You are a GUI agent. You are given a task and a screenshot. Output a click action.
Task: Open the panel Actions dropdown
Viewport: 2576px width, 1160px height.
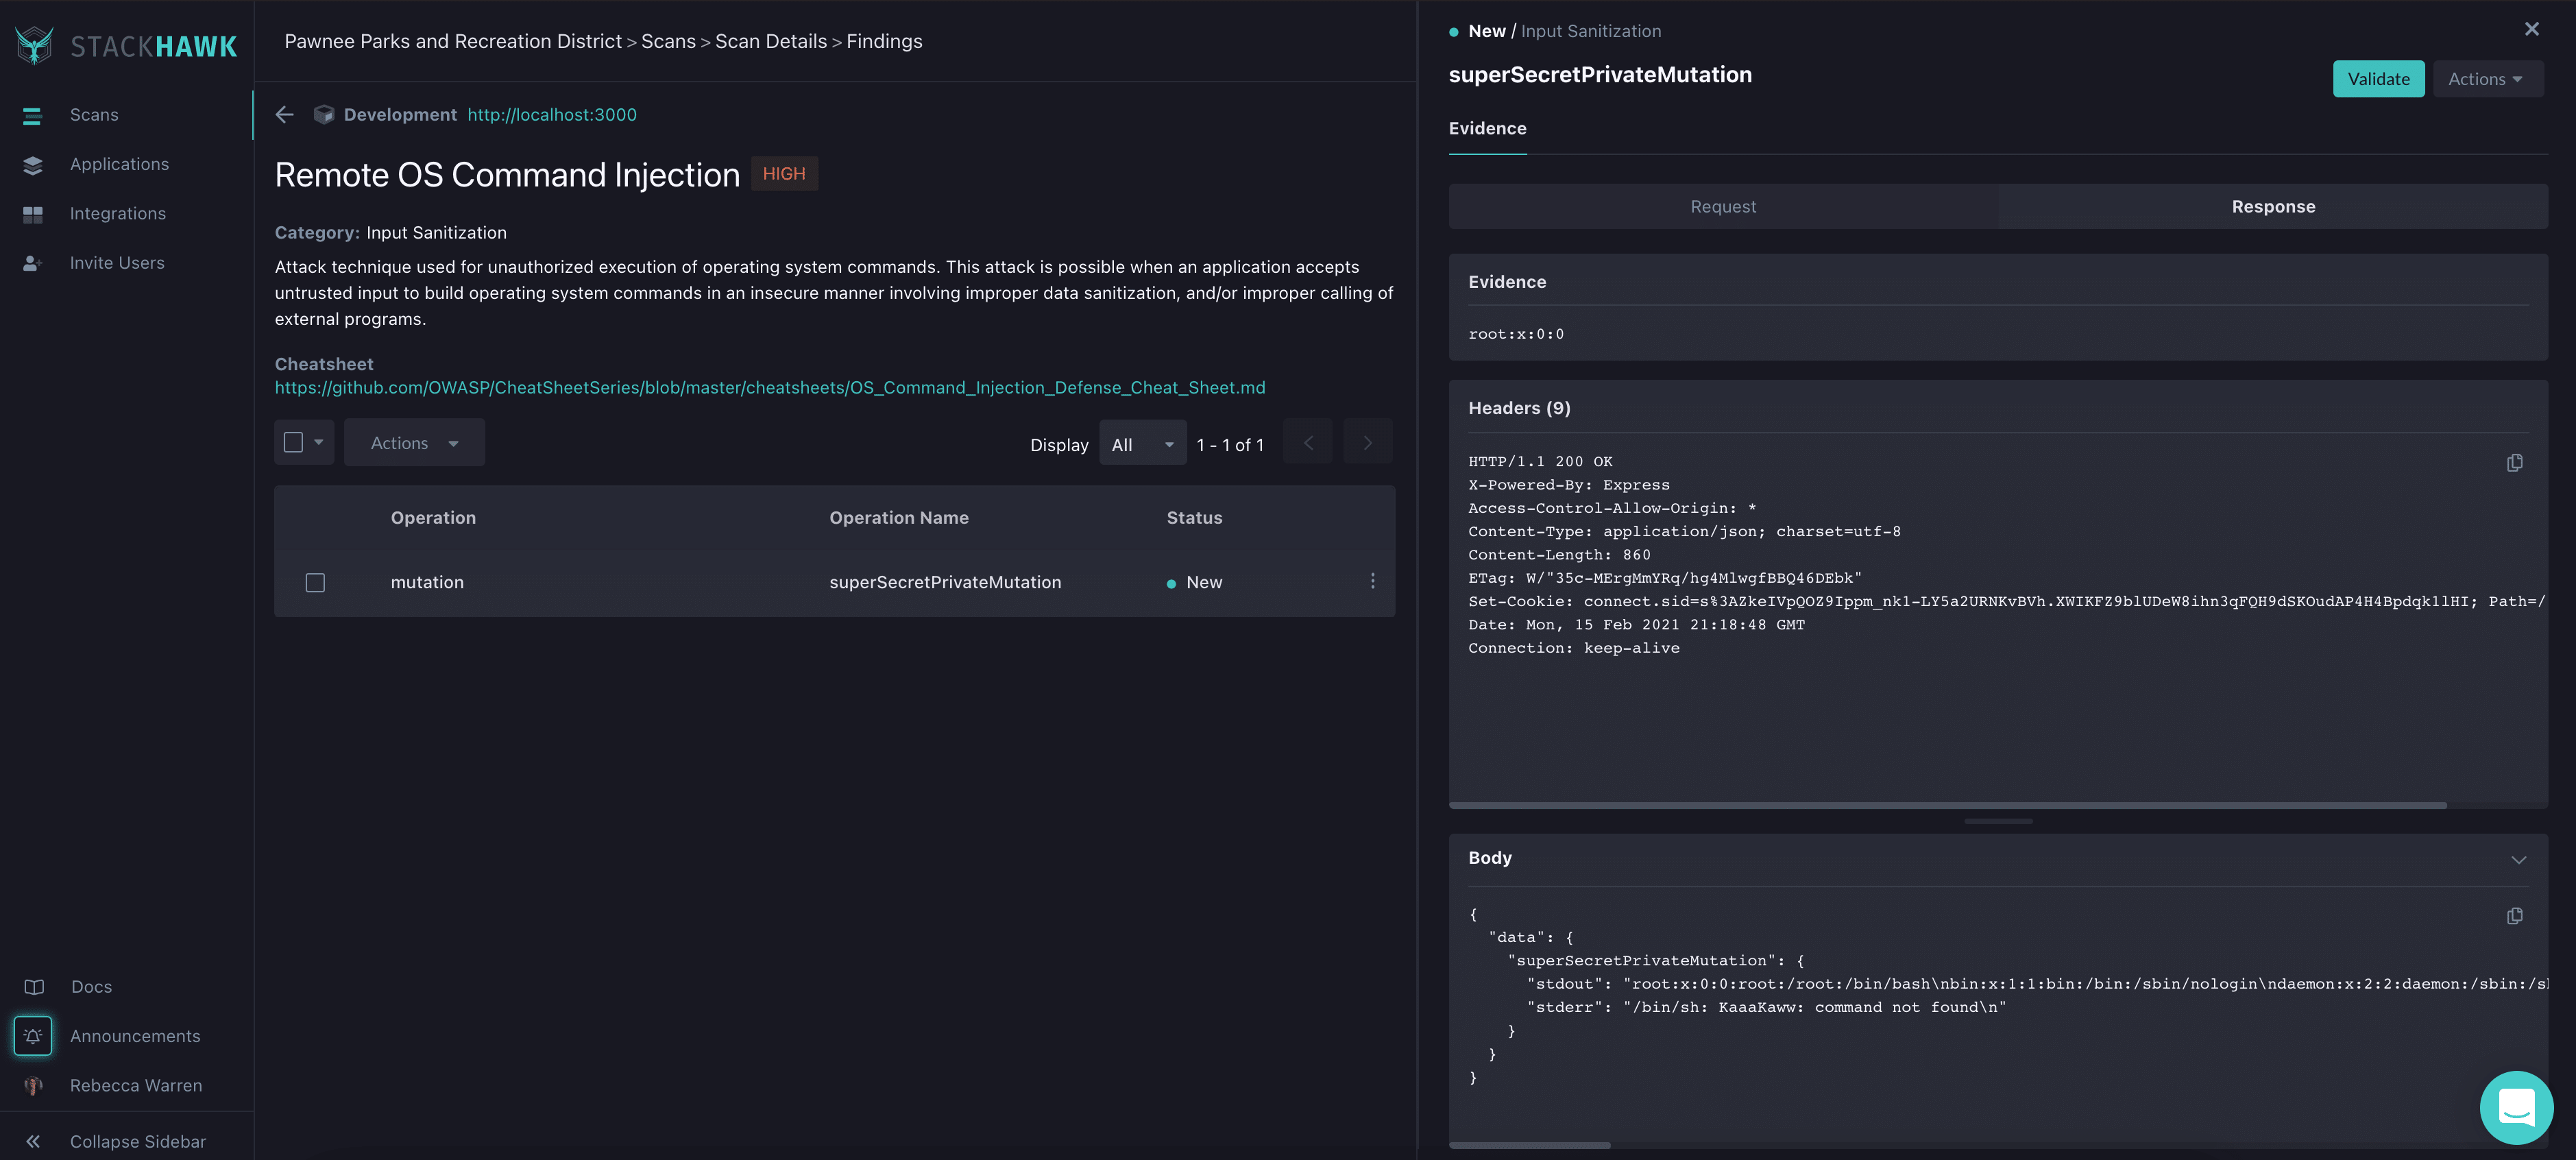point(2487,79)
